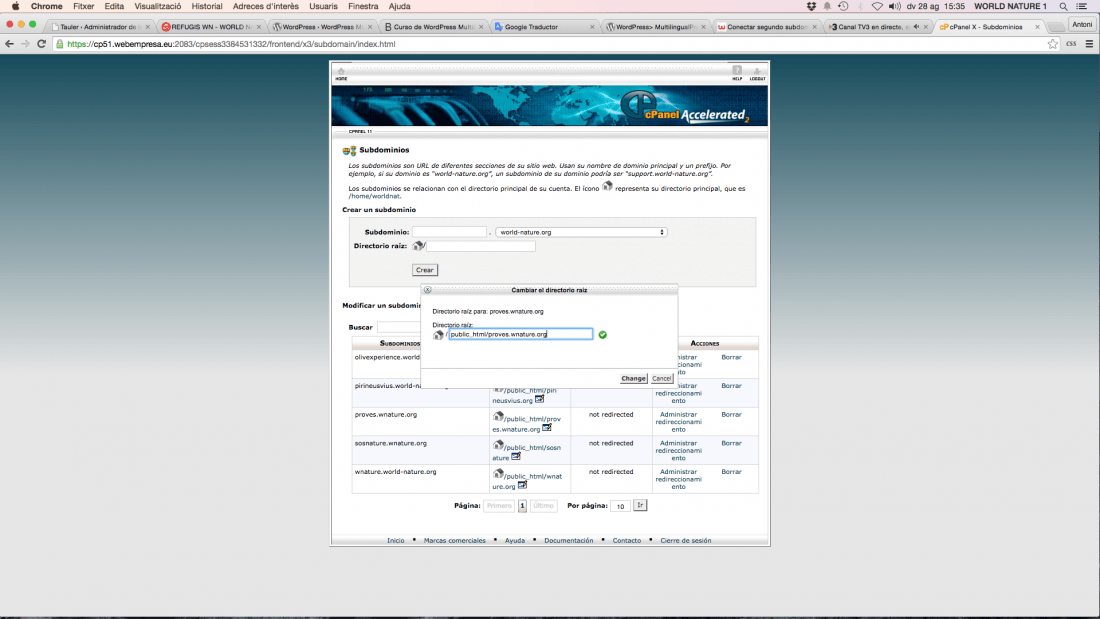This screenshot has width=1100, height=619.
Task: Click the css extension icon
Action: pos(1071,44)
